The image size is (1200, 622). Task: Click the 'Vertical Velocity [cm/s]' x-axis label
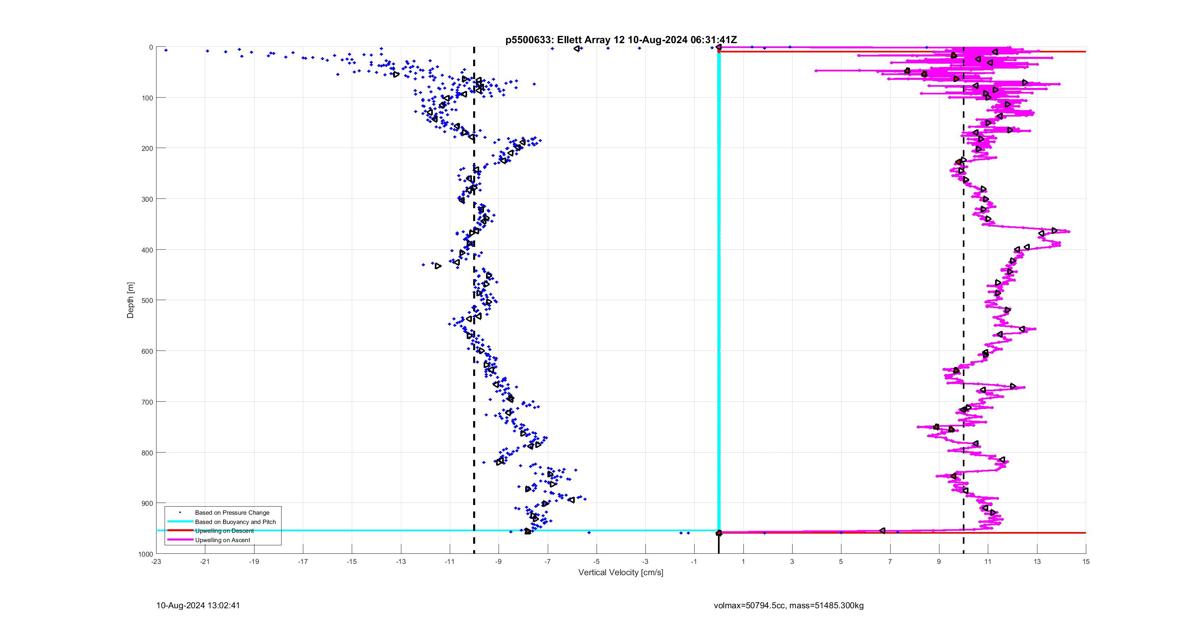[x=621, y=573]
